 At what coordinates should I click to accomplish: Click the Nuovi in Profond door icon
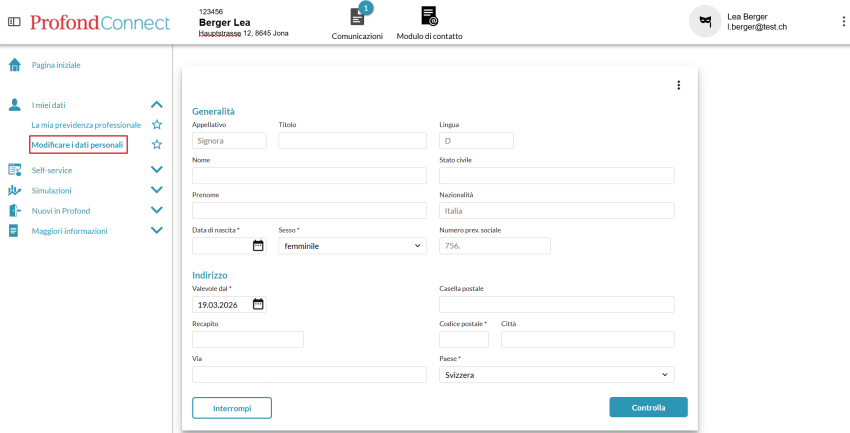click(15, 210)
